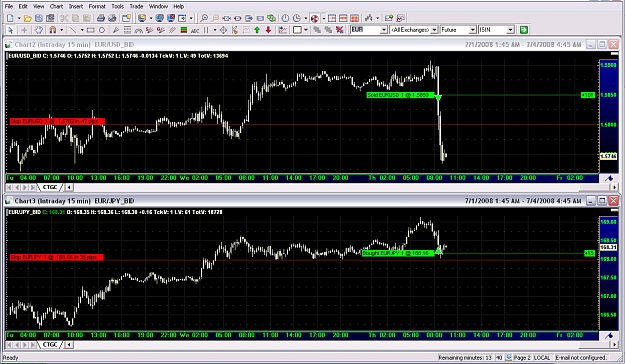Click the Fibonacci horizontal lines tool
This screenshot has height=364, width=625.
[128, 30]
